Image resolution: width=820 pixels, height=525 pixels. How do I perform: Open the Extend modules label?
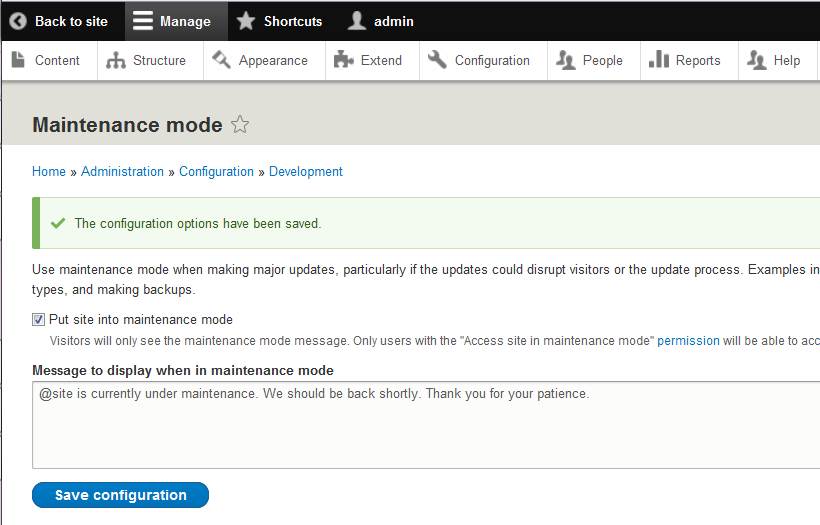coord(381,60)
